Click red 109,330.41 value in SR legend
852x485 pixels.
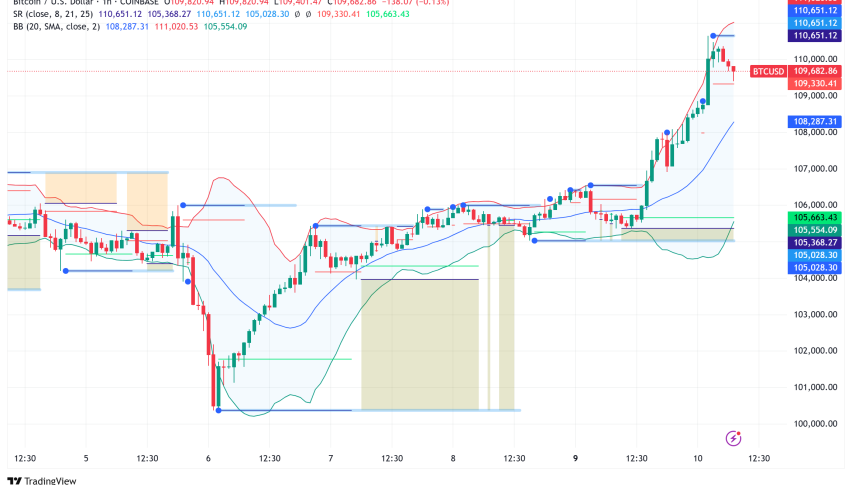[x=339, y=14]
